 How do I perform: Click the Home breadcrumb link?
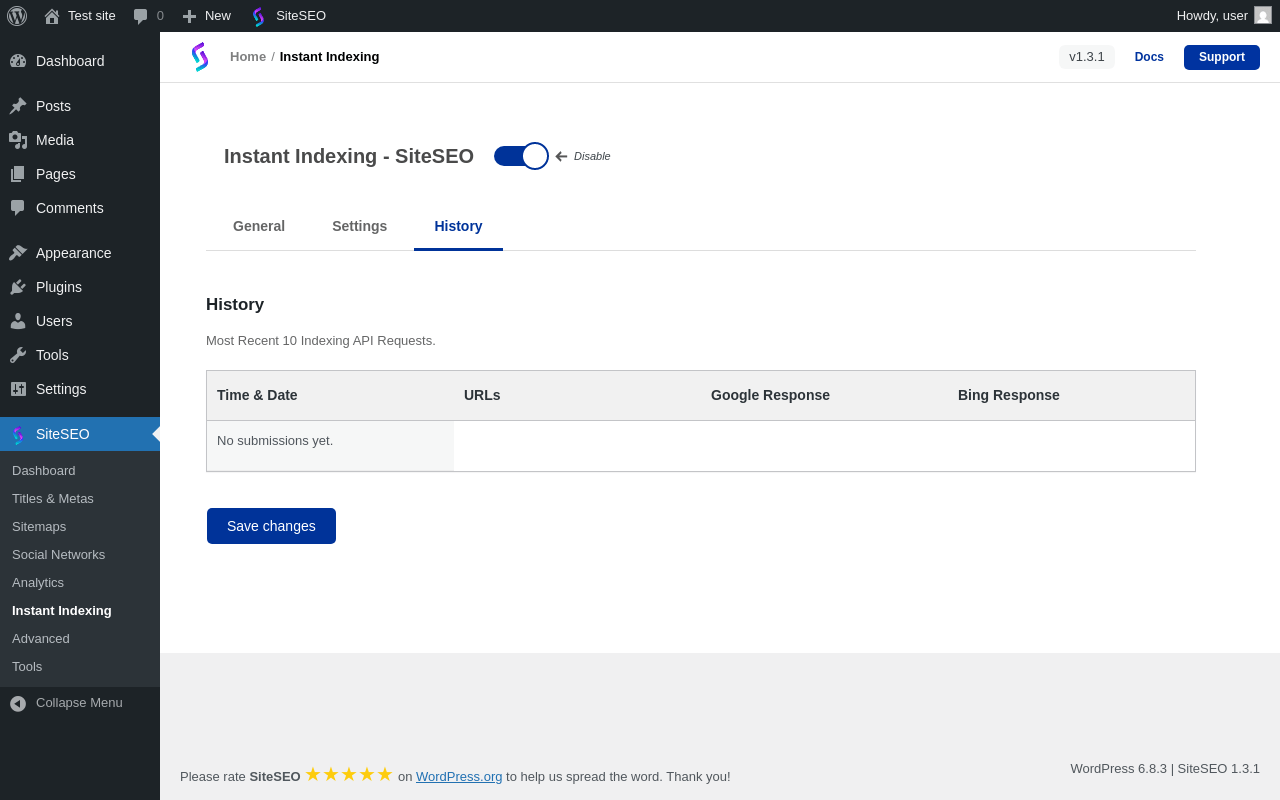(x=248, y=56)
